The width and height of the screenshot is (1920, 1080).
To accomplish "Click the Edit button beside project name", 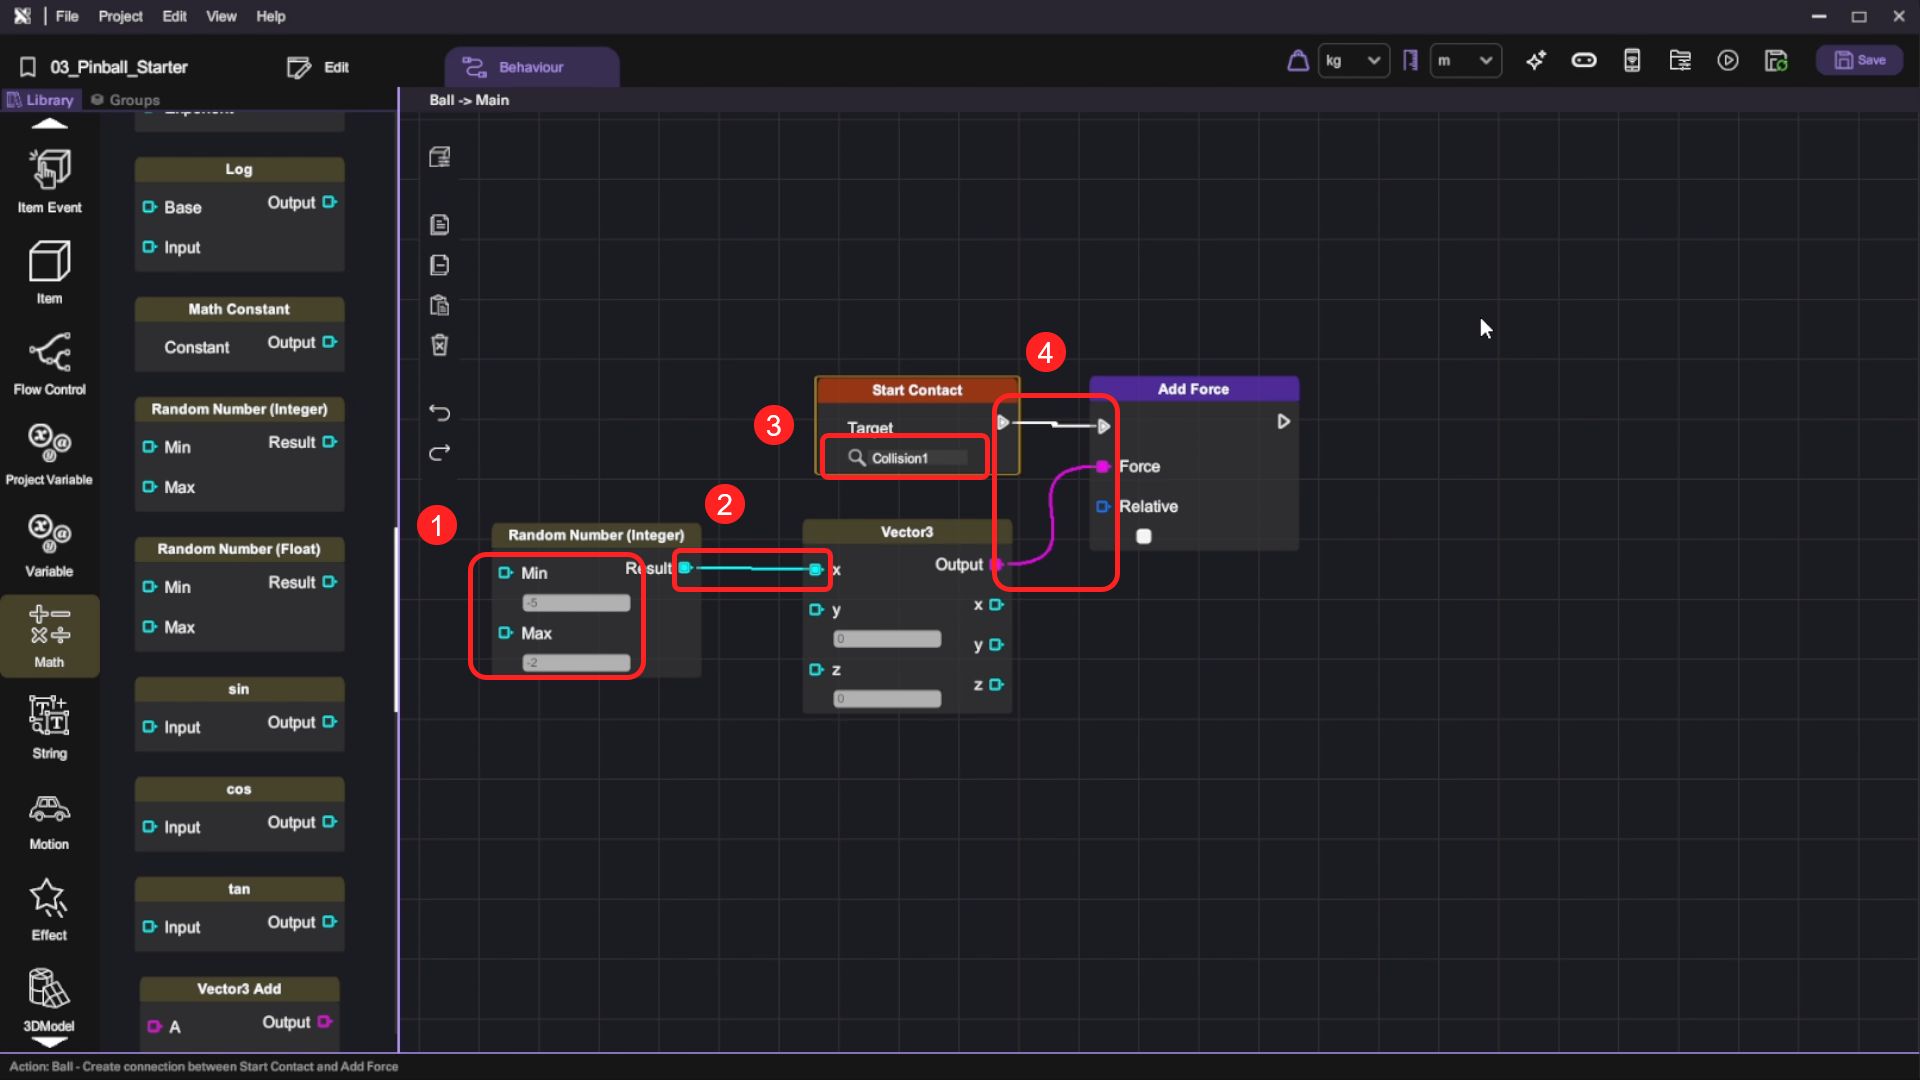I will (318, 67).
